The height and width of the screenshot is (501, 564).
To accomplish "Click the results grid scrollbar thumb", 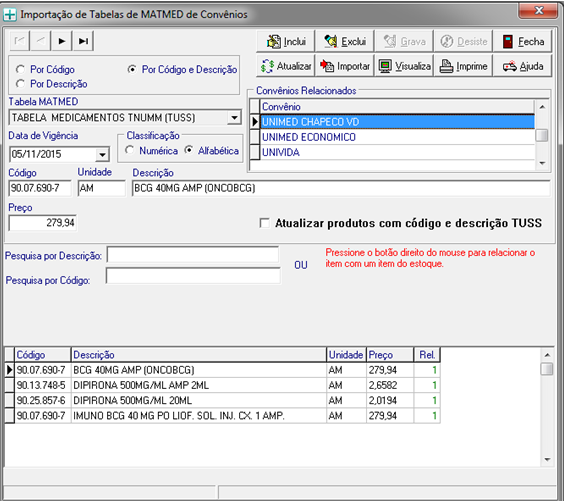I will [547, 369].
